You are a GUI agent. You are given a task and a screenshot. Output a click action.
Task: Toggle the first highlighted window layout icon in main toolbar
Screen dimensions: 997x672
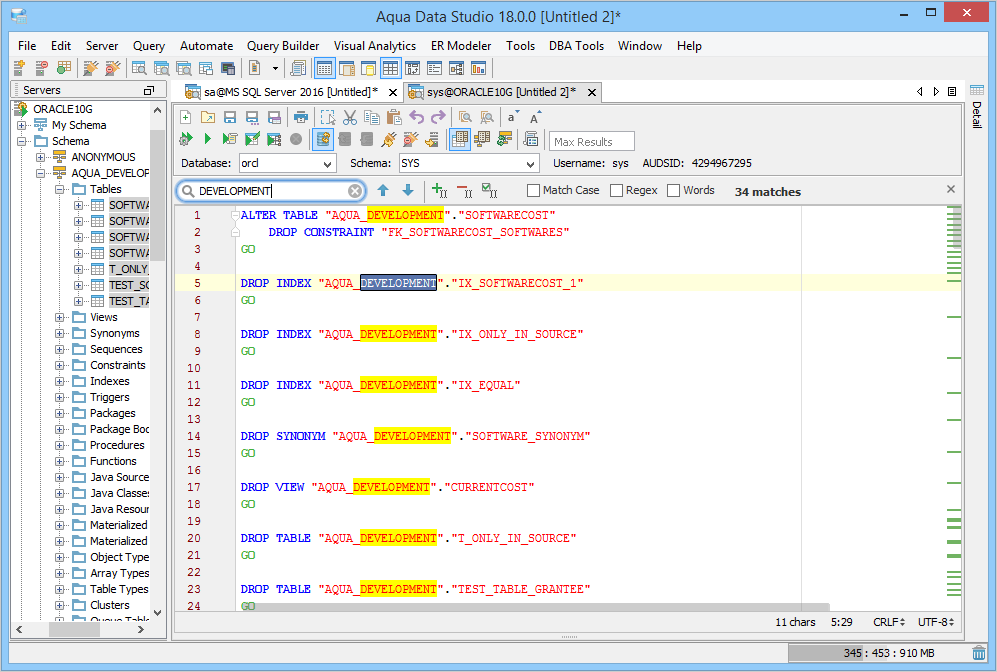pos(325,68)
